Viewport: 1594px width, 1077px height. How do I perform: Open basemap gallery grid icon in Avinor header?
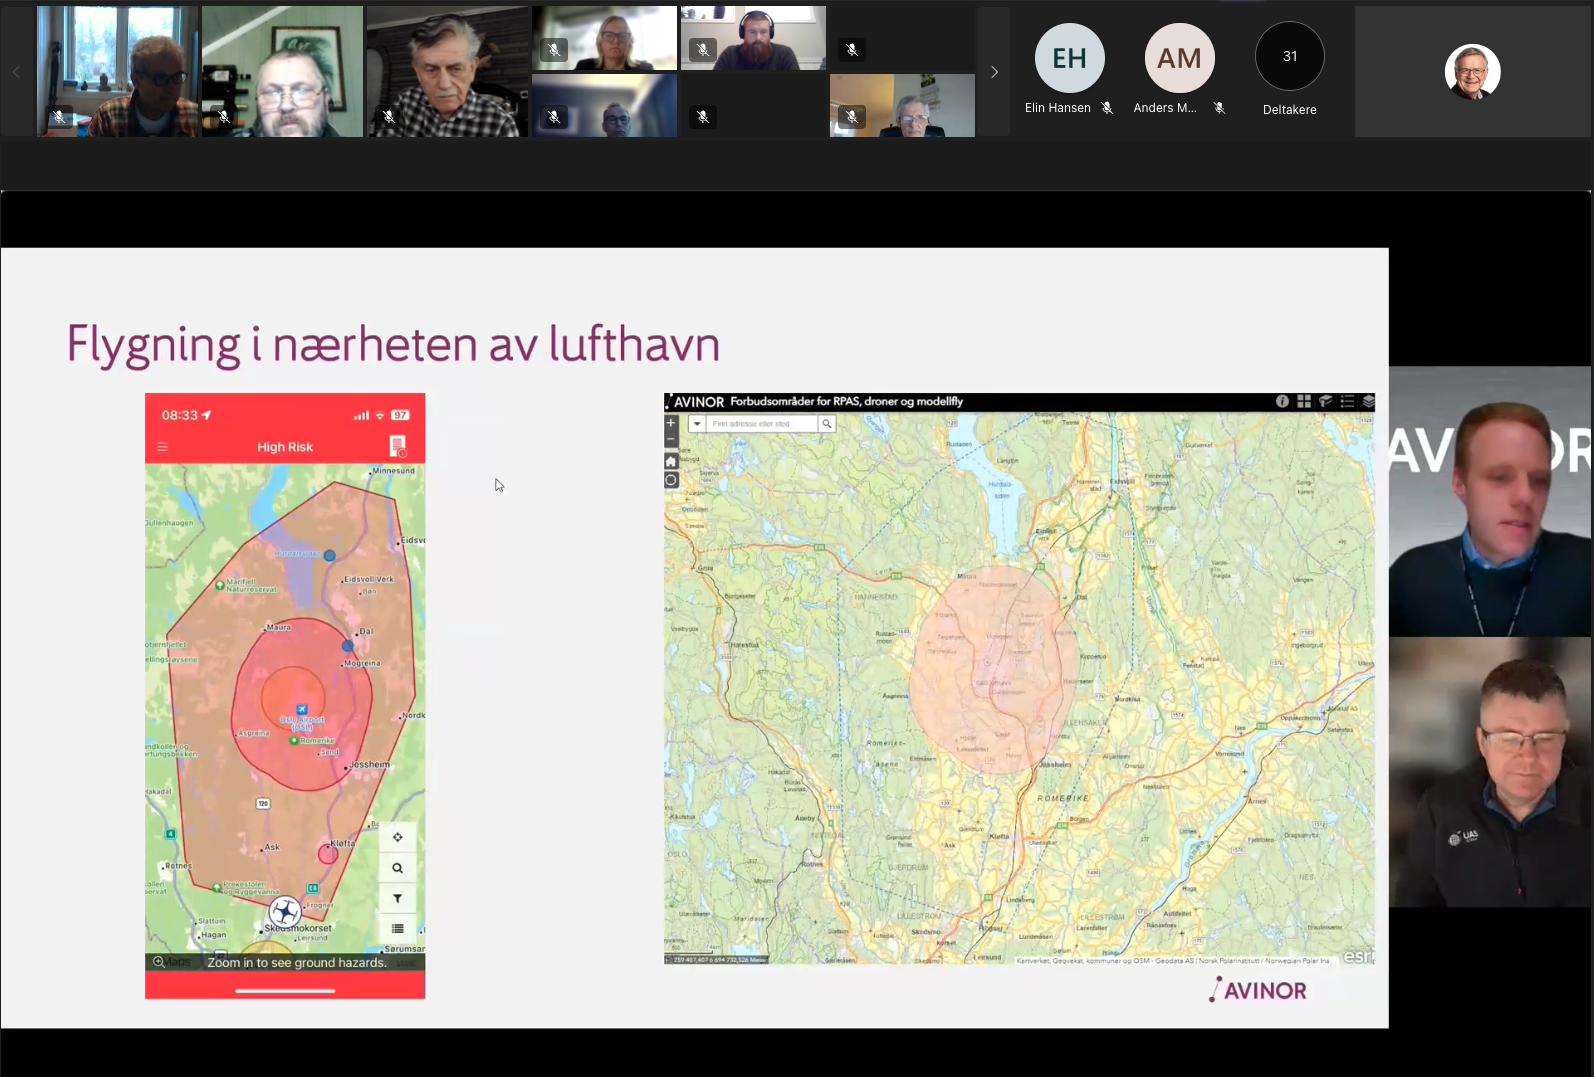coord(1304,401)
